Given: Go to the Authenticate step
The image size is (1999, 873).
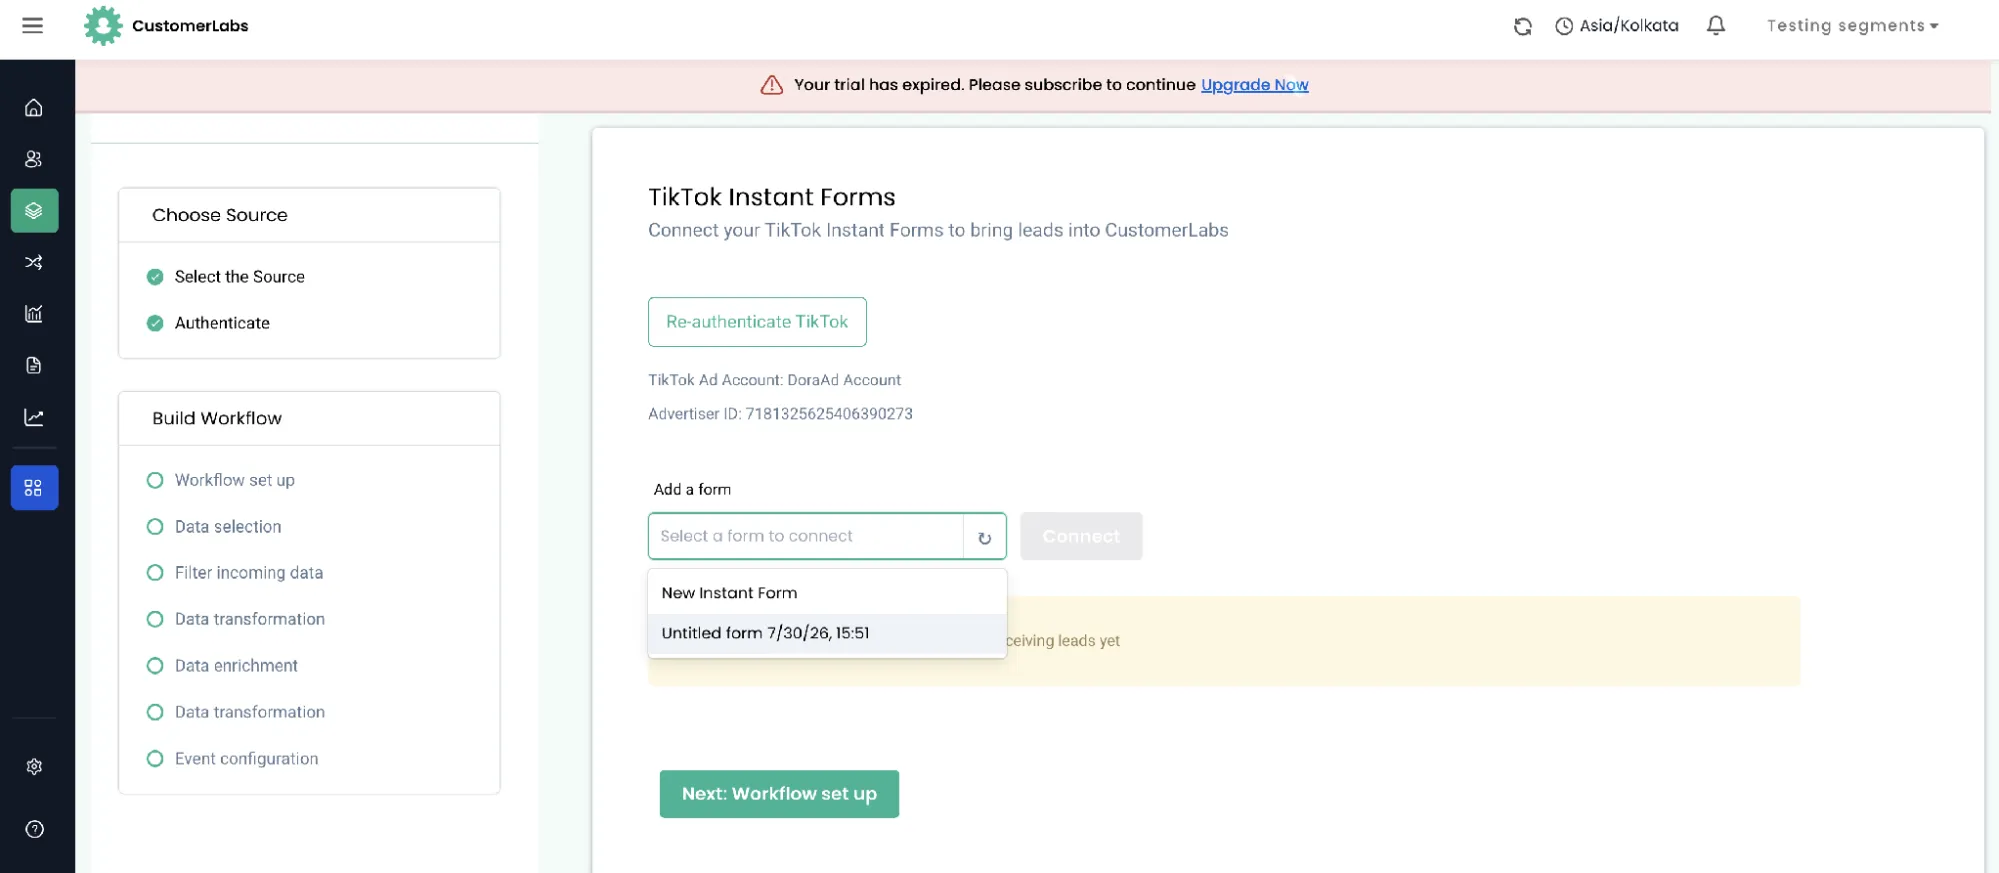Looking at the screenshot, I should 209,323.
